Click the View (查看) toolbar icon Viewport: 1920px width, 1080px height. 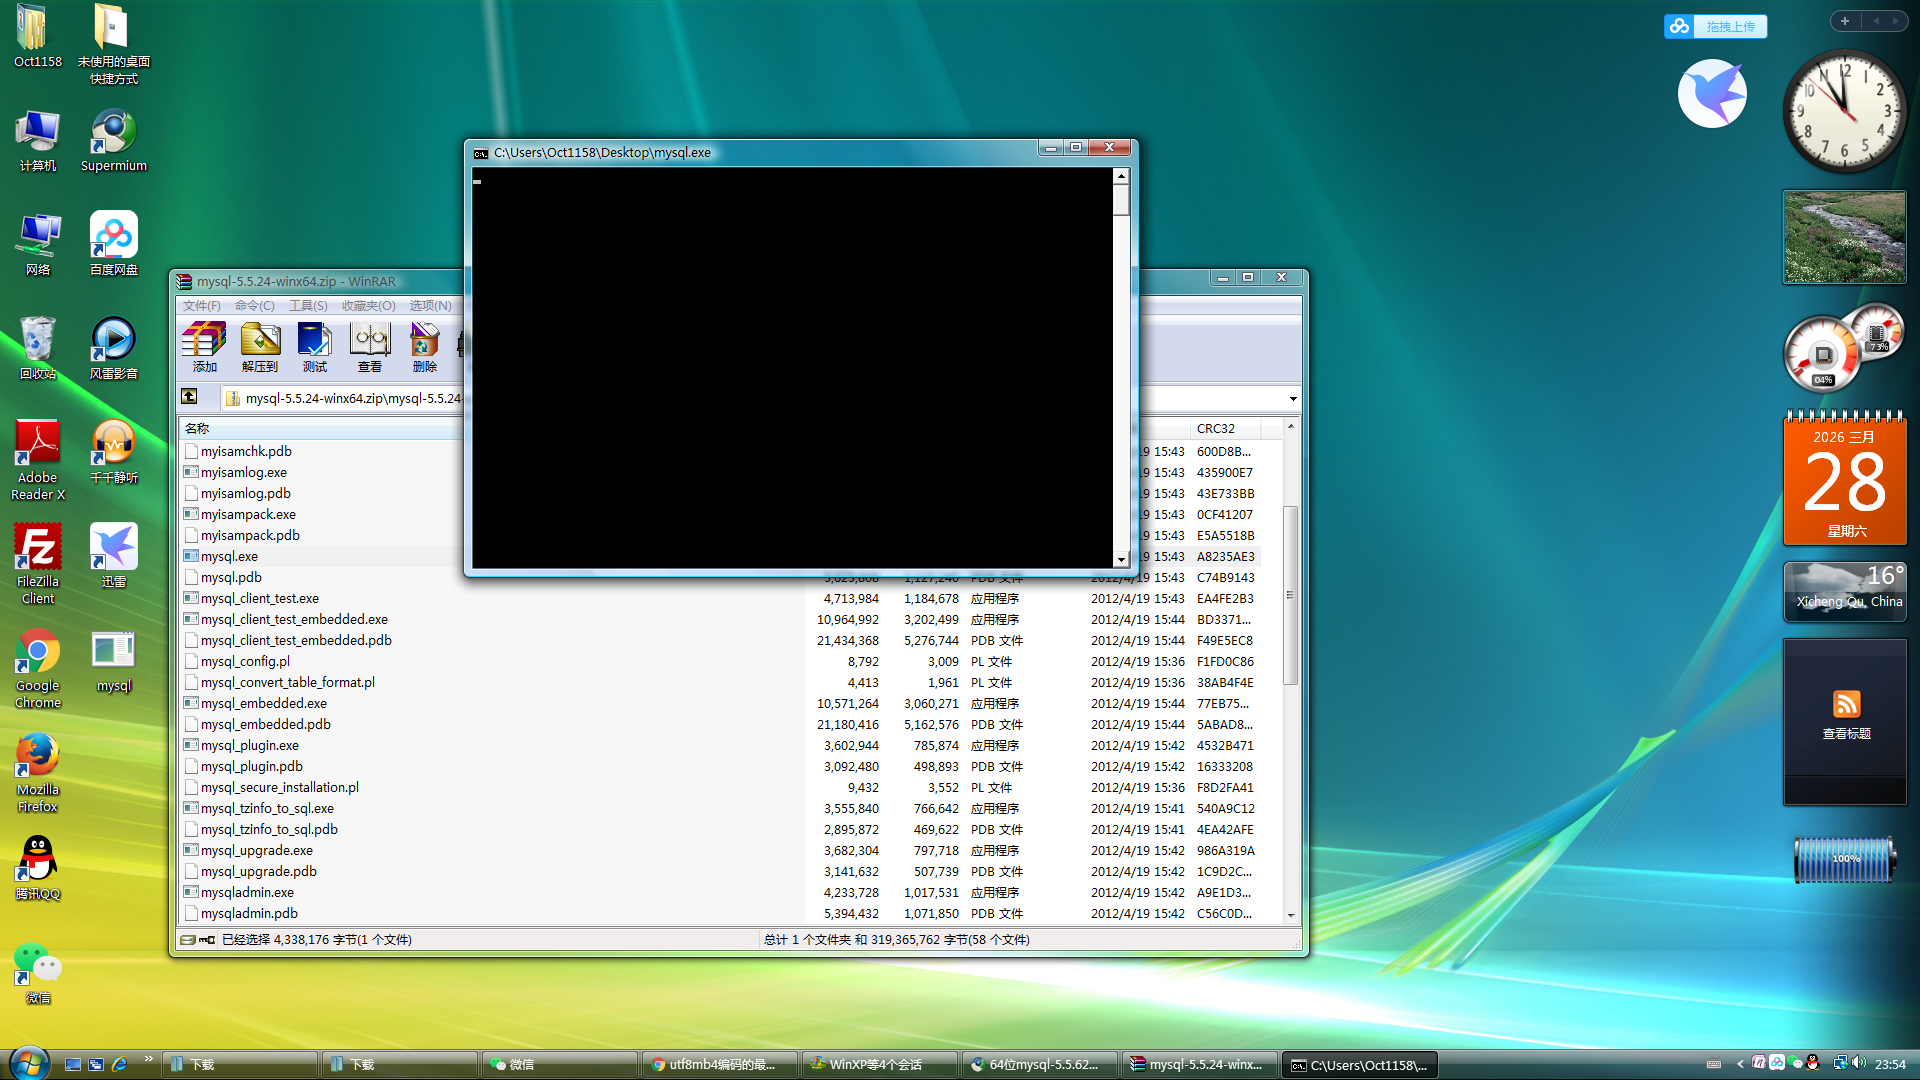(370, 345)
